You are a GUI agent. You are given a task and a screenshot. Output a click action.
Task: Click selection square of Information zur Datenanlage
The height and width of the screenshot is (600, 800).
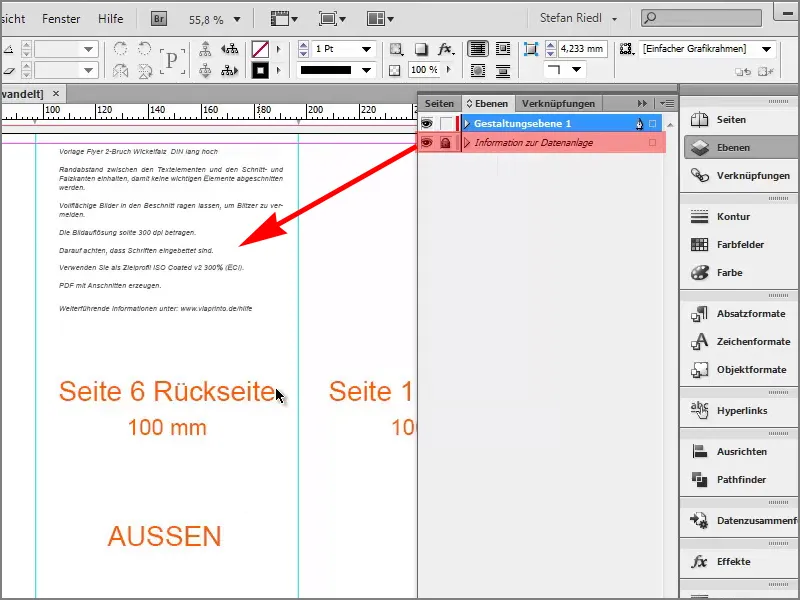click(653, 143)
